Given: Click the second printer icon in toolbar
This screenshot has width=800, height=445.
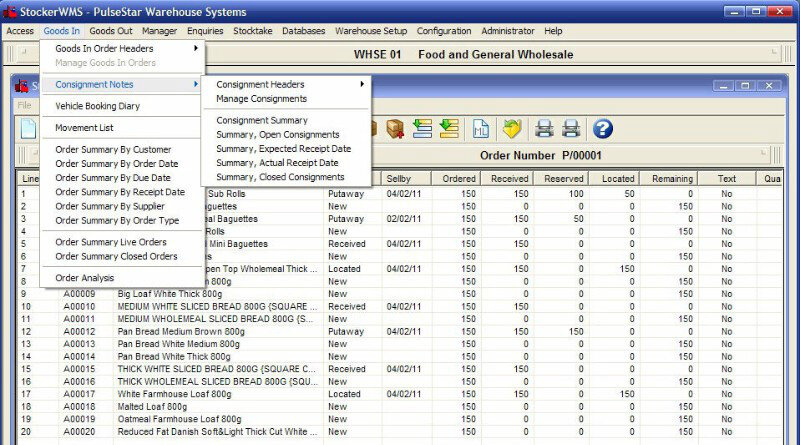Looking at the screenshot, I should pyautogui.click(x=571, y=128).
